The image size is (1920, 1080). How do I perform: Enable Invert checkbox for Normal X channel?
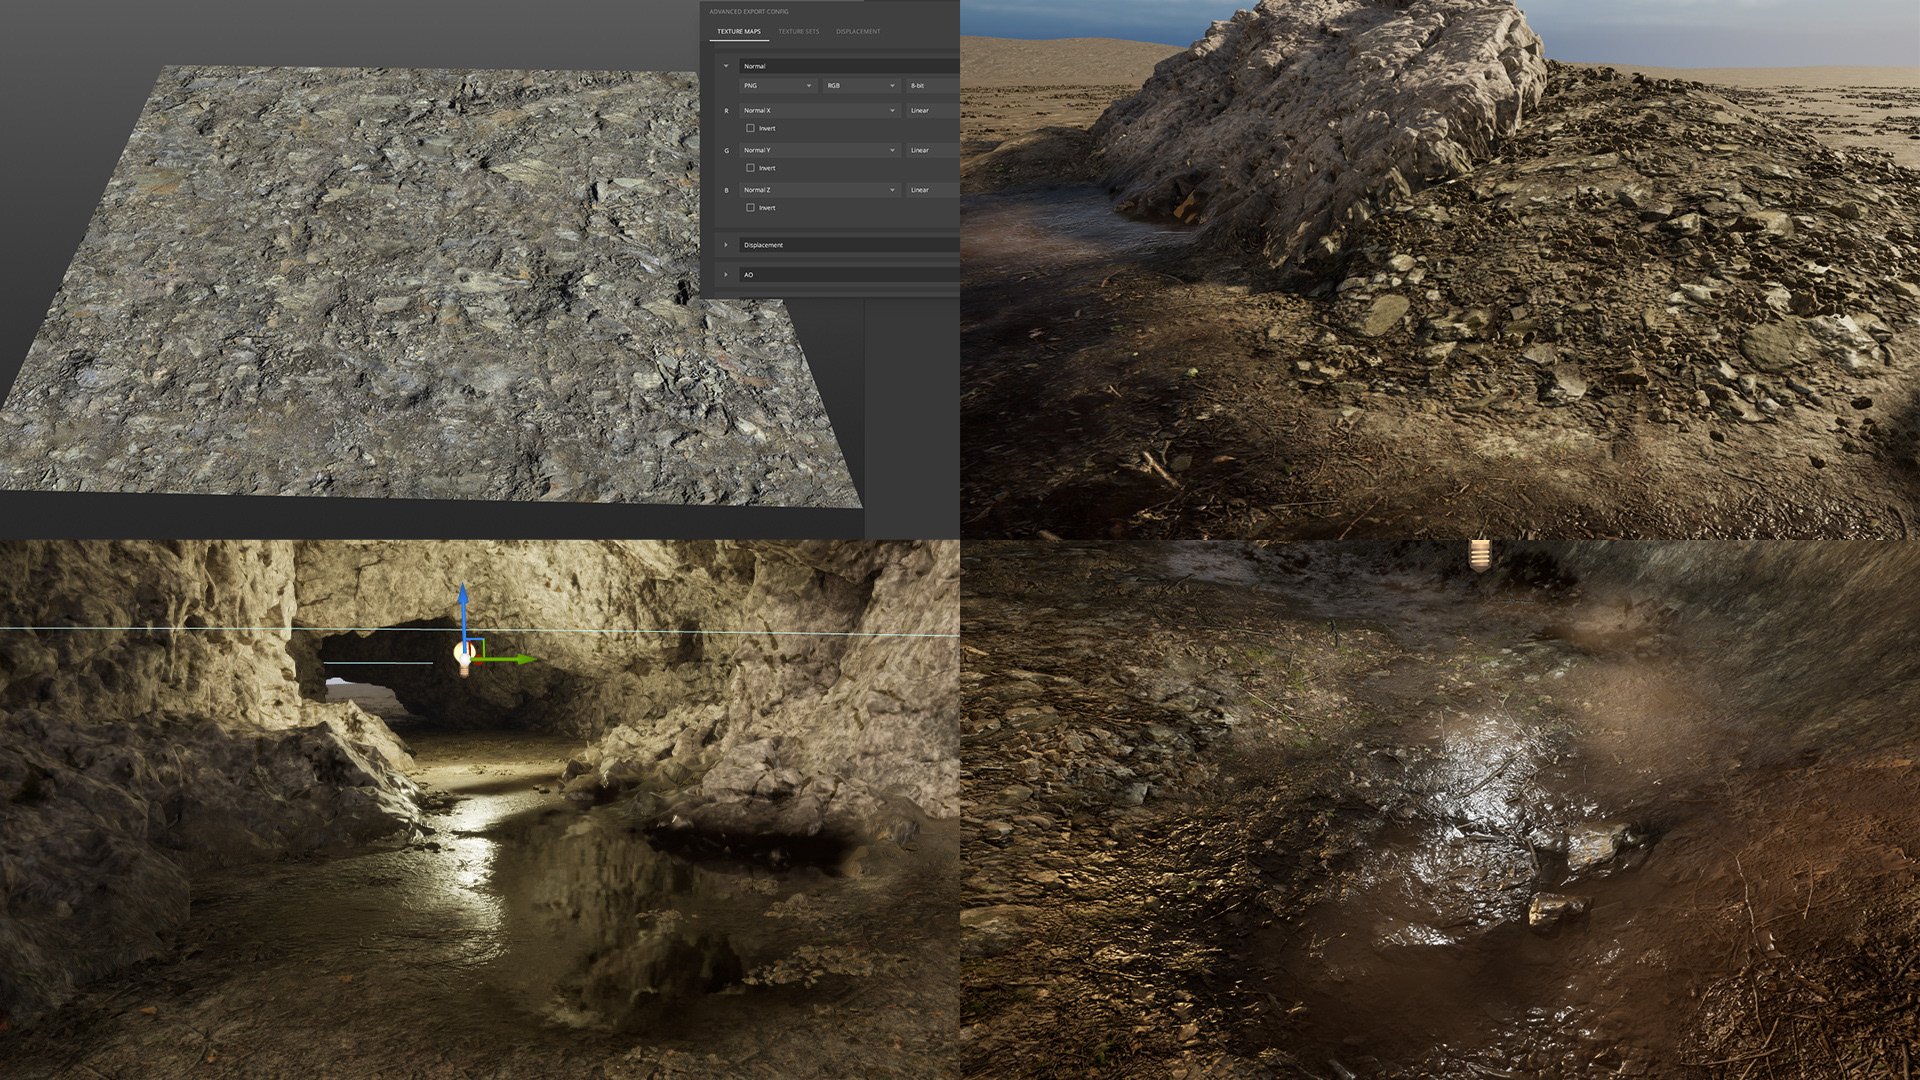pos(750,128)
